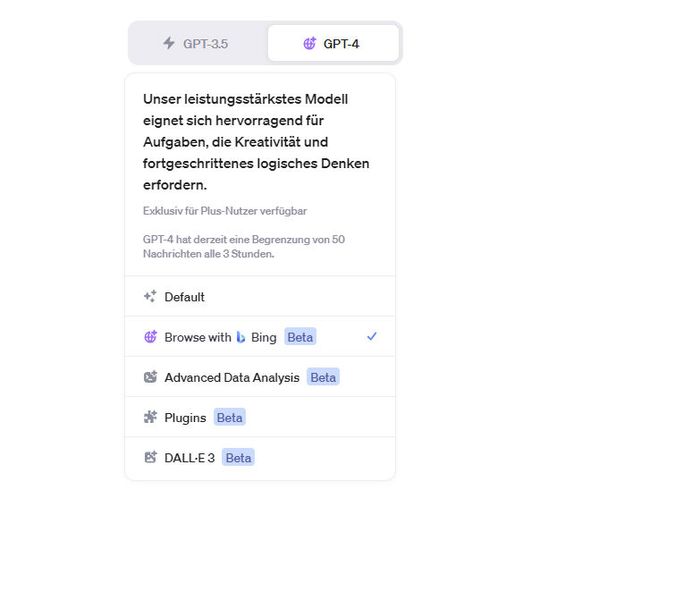Click the Beta badge next to Plugins
Screen dimensions: 700x600
point(230,417)
